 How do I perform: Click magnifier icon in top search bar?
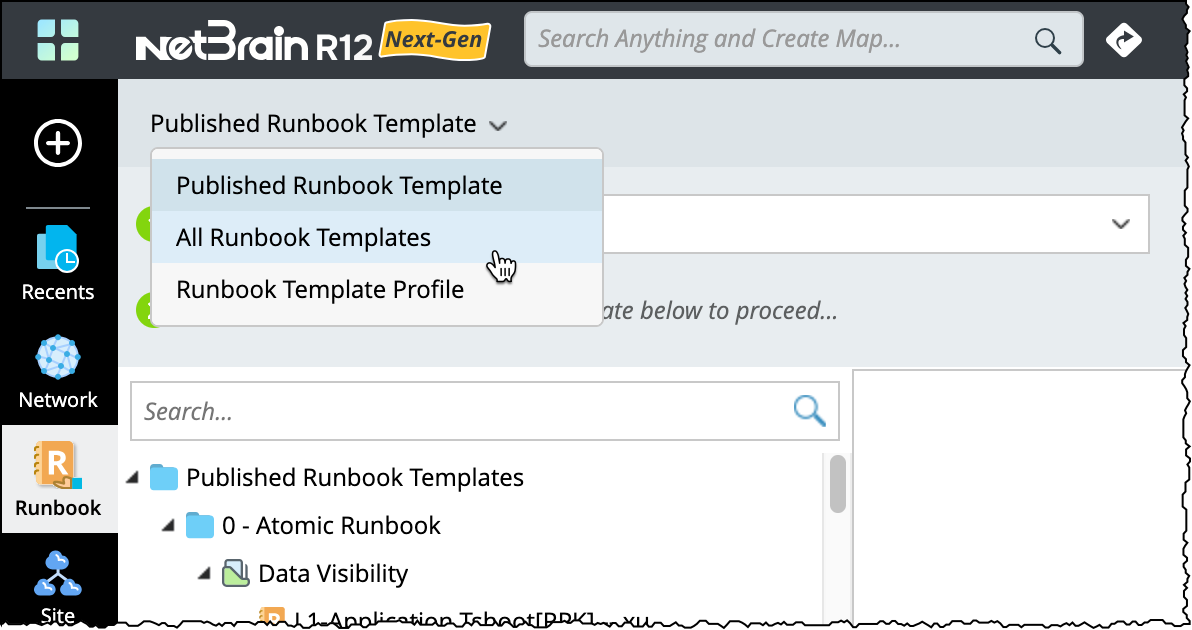[1047, 40]
